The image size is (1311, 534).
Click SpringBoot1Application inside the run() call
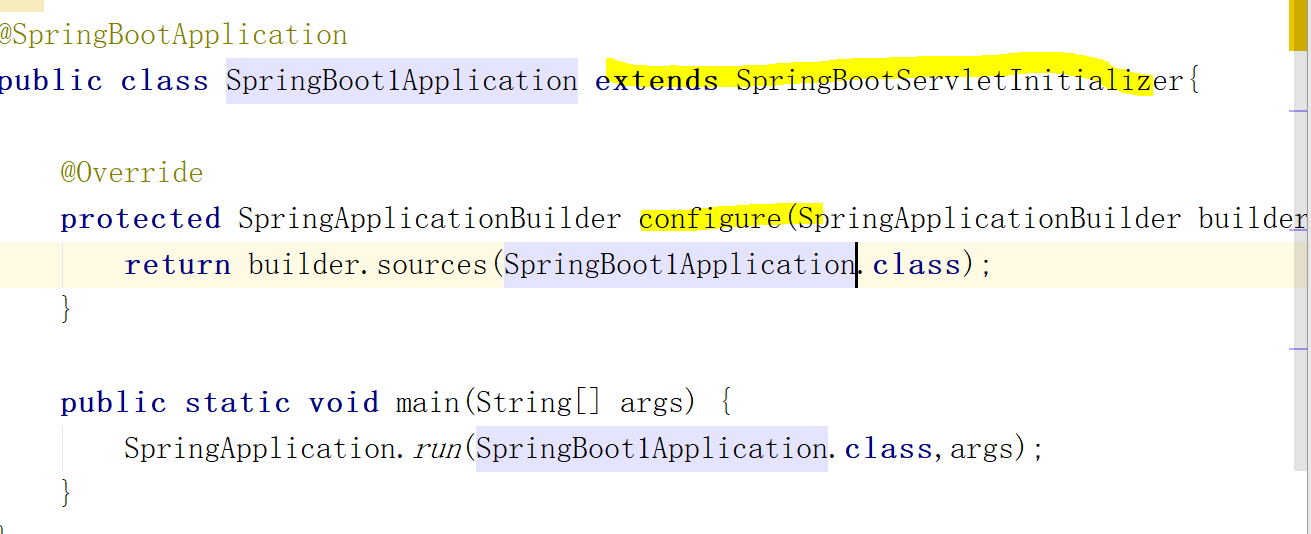(x=651, y=449)
